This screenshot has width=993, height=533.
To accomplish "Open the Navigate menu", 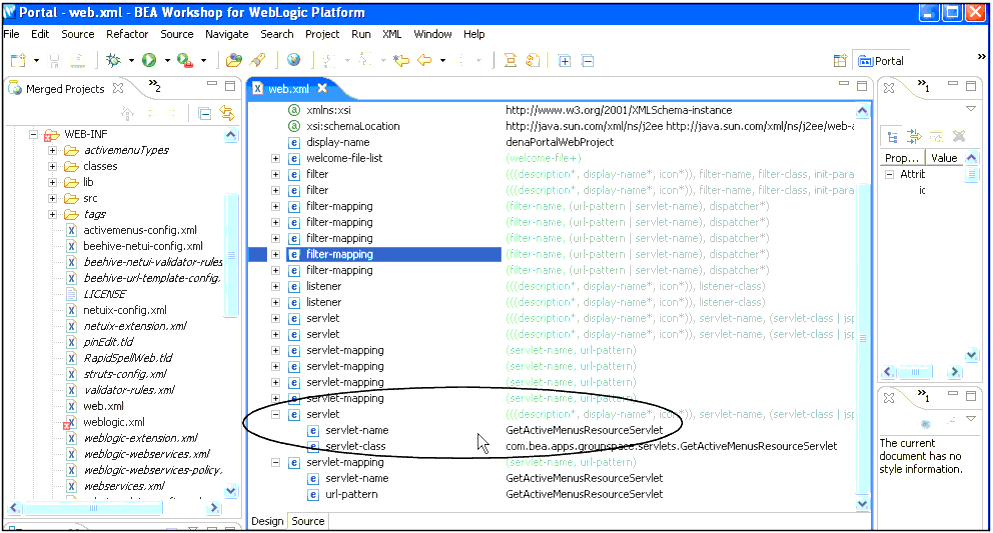I will tap(227, 34).
